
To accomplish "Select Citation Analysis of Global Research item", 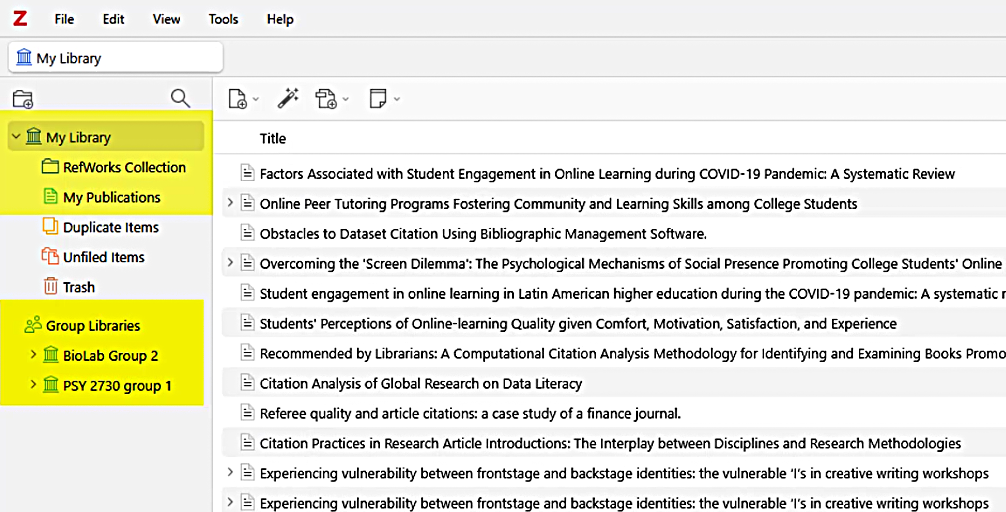I will point(420,383).
